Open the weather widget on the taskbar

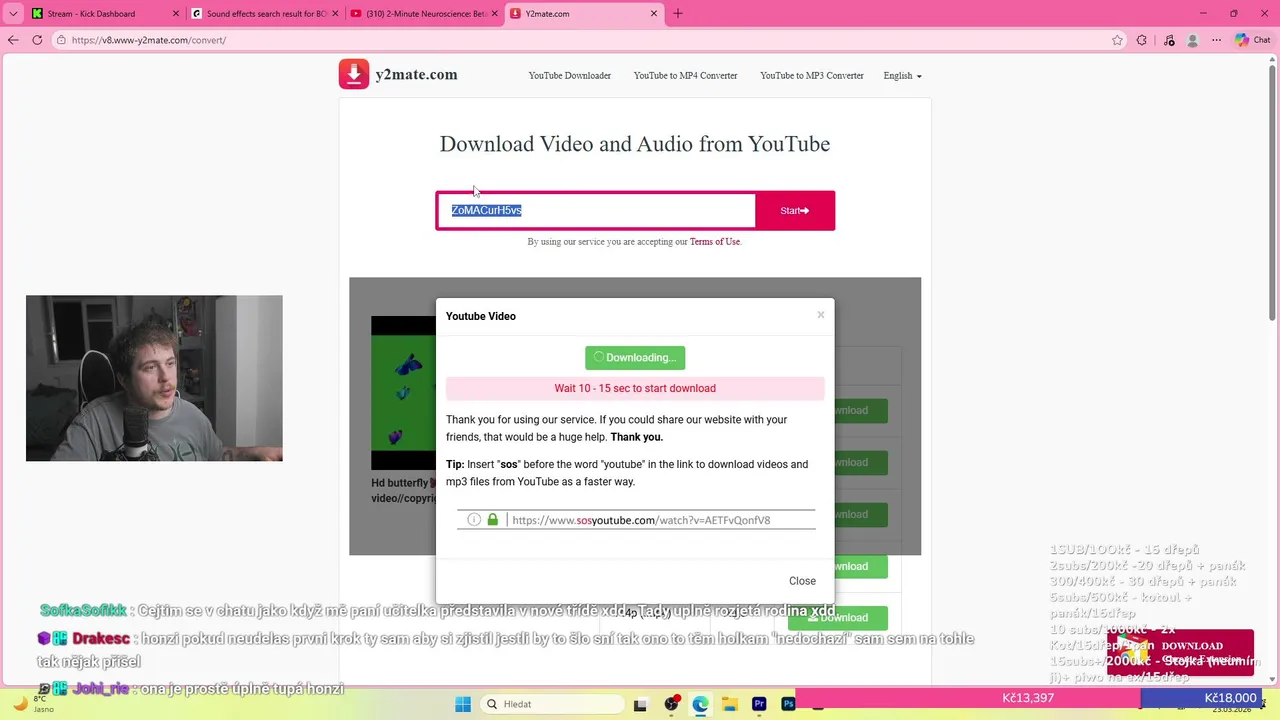[32, 704]
